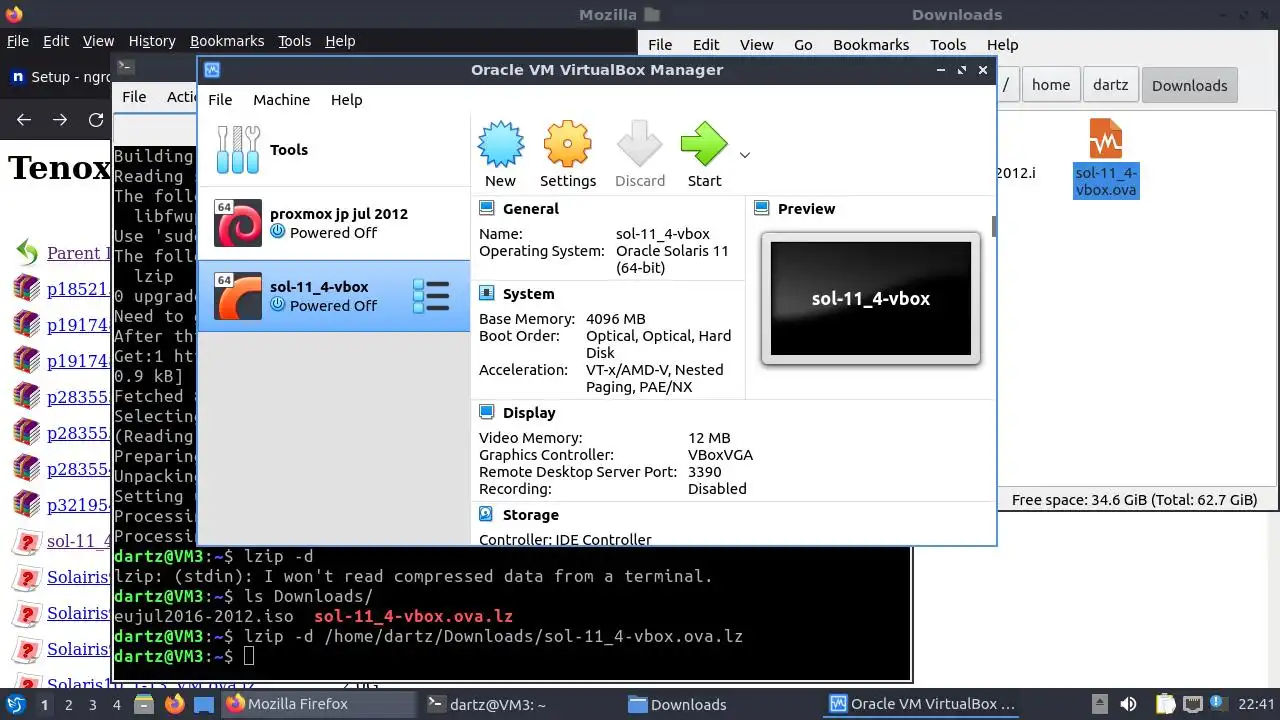Click the Preview section header icon

pyautogui.click(x=762, y=208)
